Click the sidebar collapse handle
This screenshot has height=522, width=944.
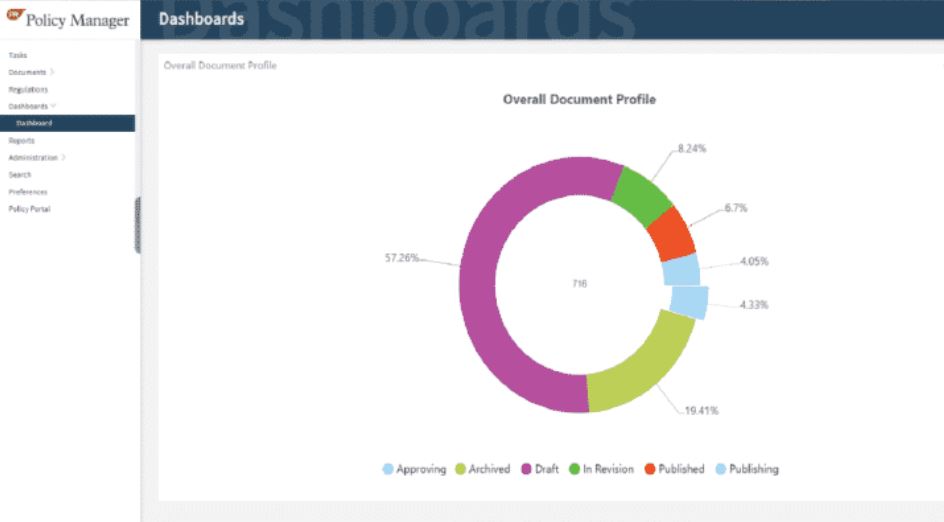point(138,225)
